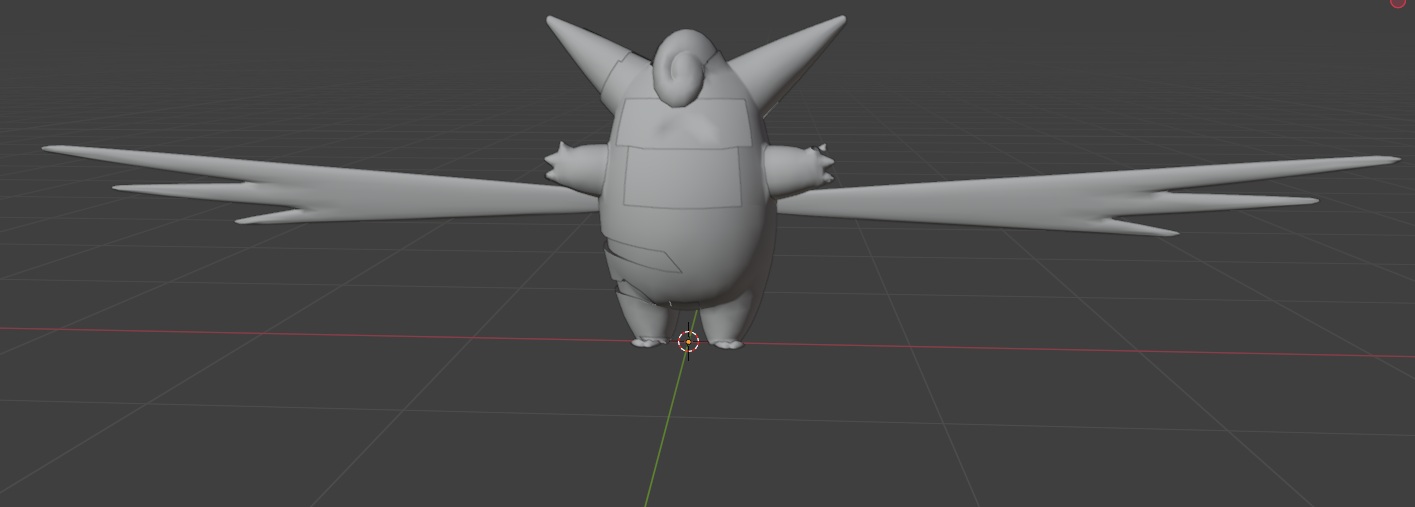Viewport: 1415px width, 507px height.
Task: Click the long spiked wing extending right
Action: [x=1085, y=196]
